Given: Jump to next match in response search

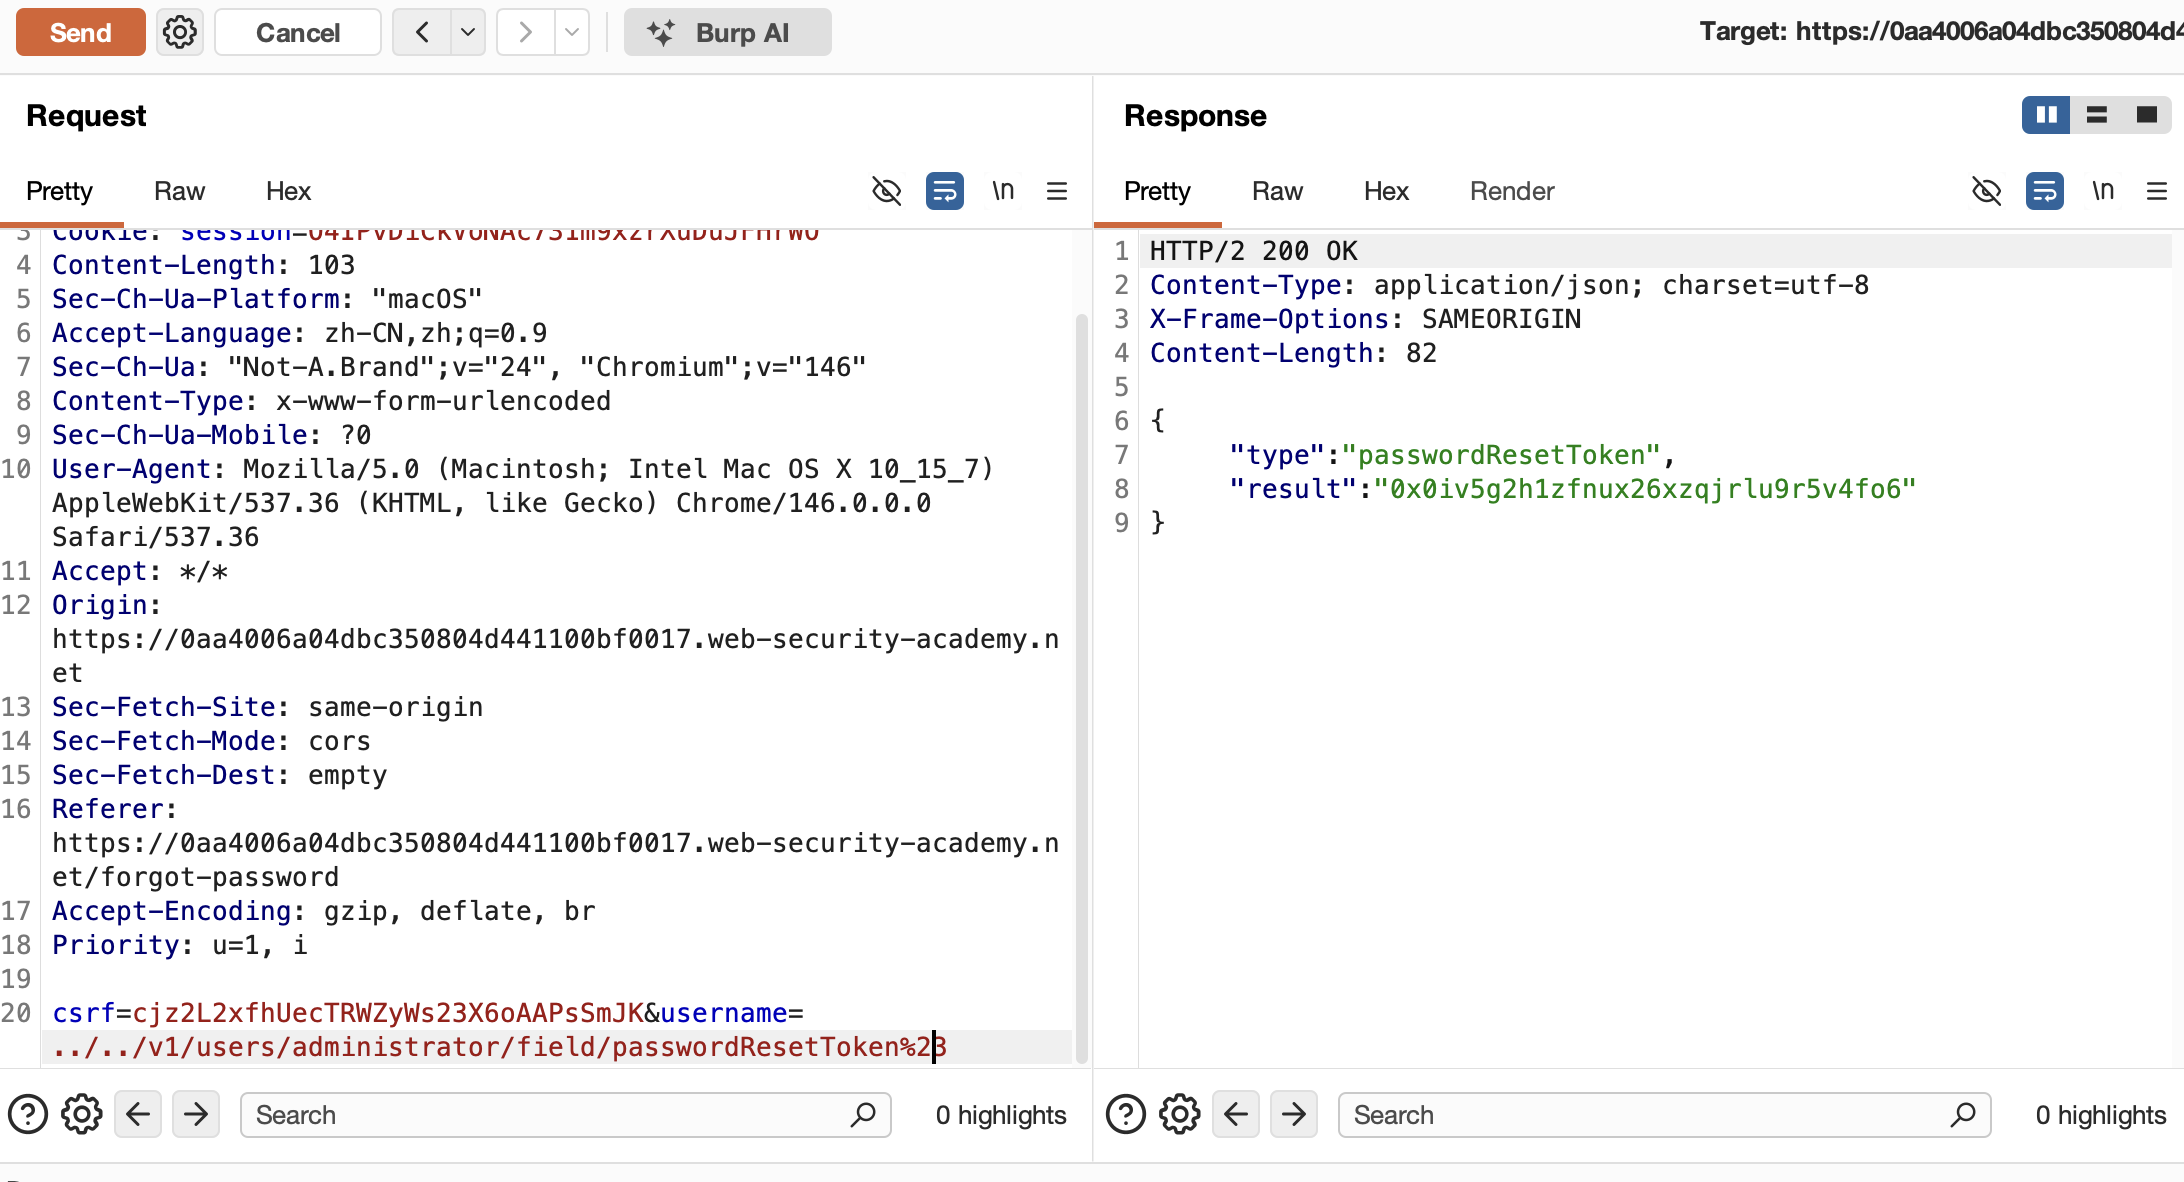Looking at the screenshot, I should (x=1294, y=1114).
